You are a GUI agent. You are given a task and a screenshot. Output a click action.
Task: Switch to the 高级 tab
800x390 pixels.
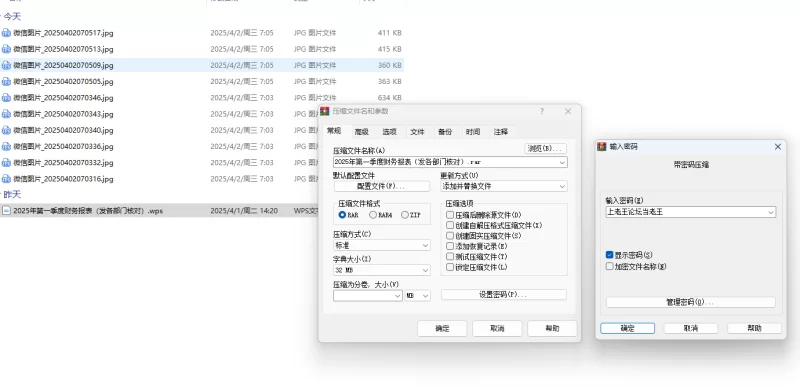[362, 132]
